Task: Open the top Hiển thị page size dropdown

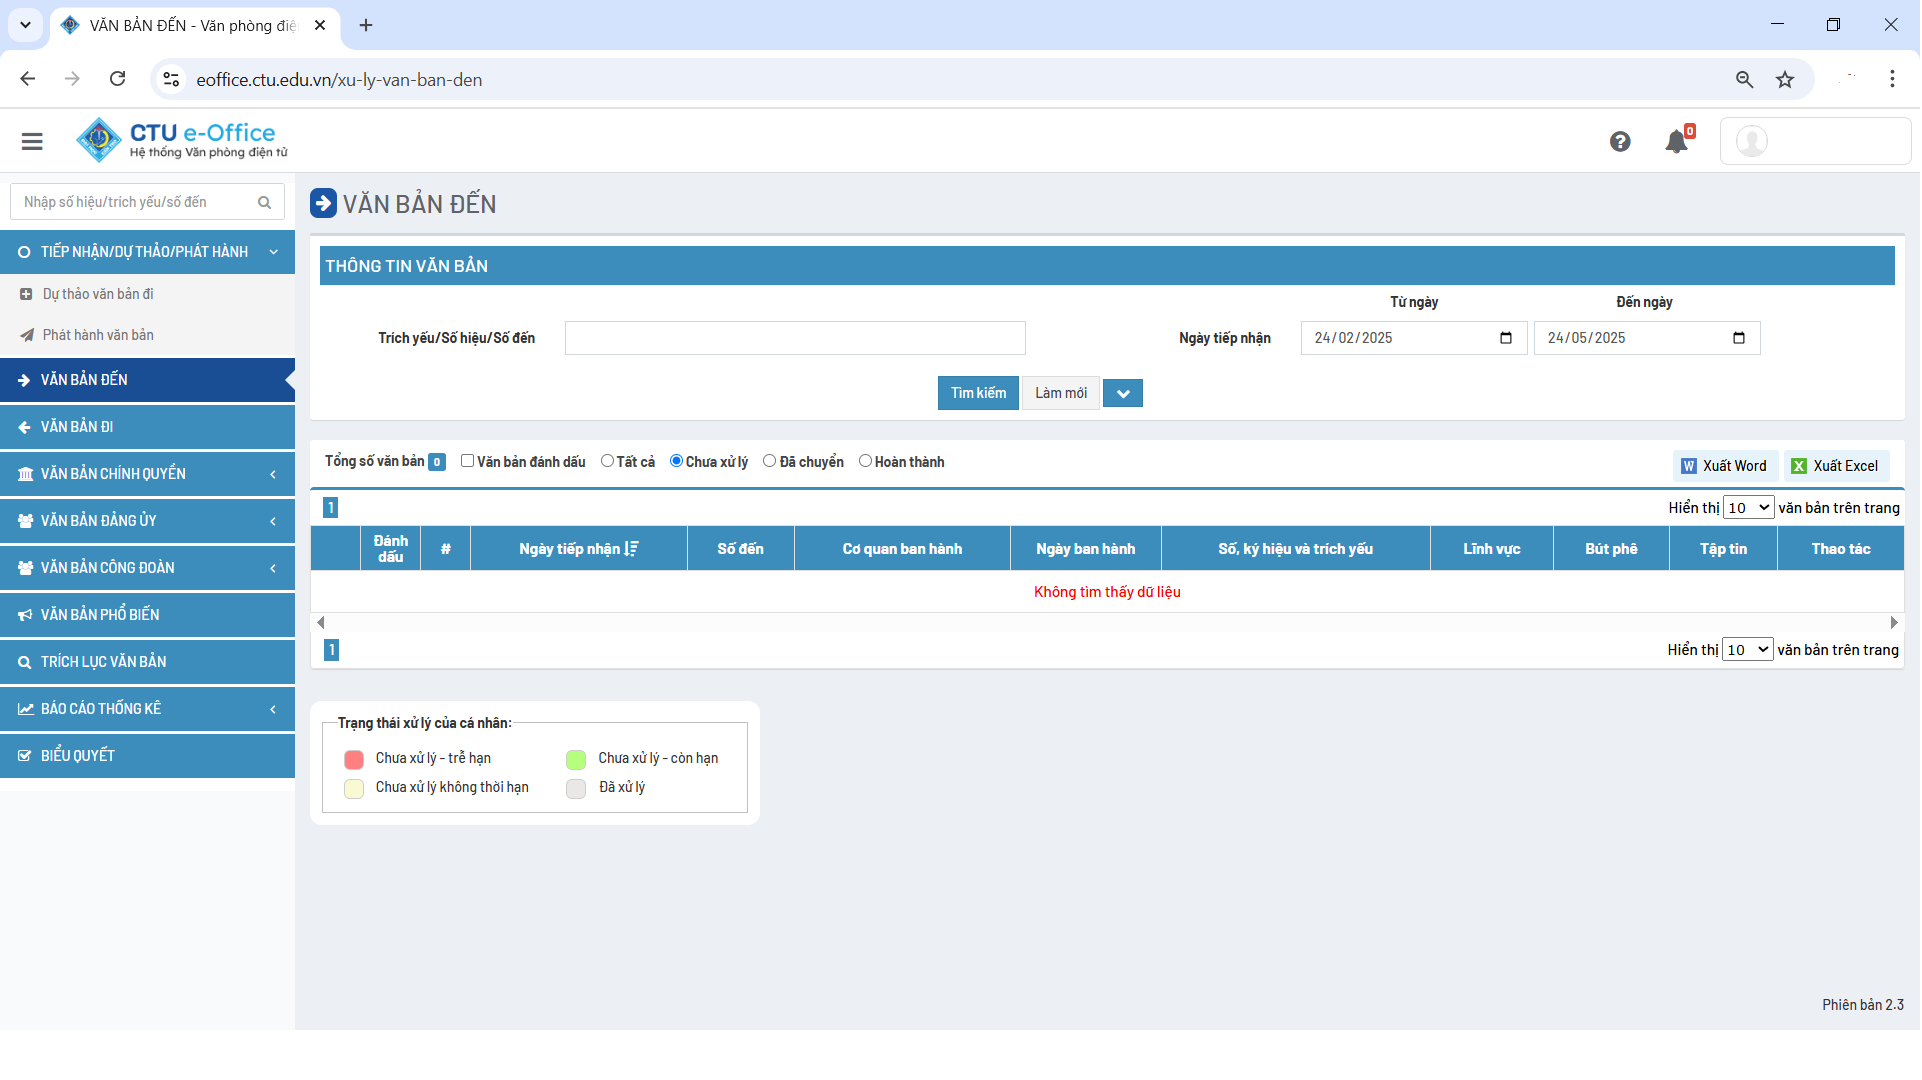Action: (1748, 508)
